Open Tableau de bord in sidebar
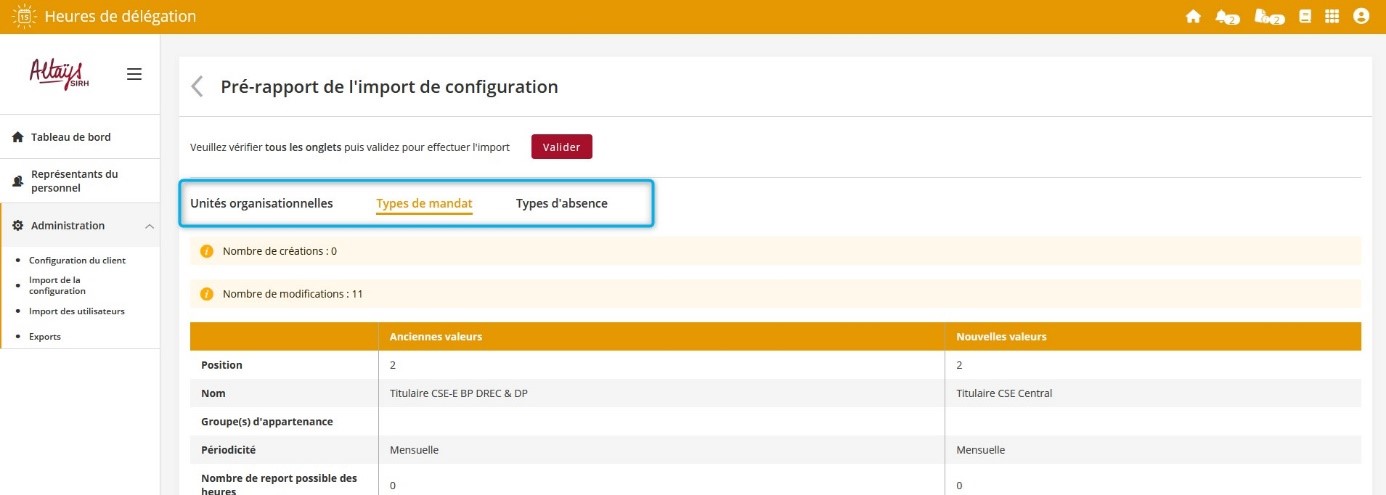 70,137
